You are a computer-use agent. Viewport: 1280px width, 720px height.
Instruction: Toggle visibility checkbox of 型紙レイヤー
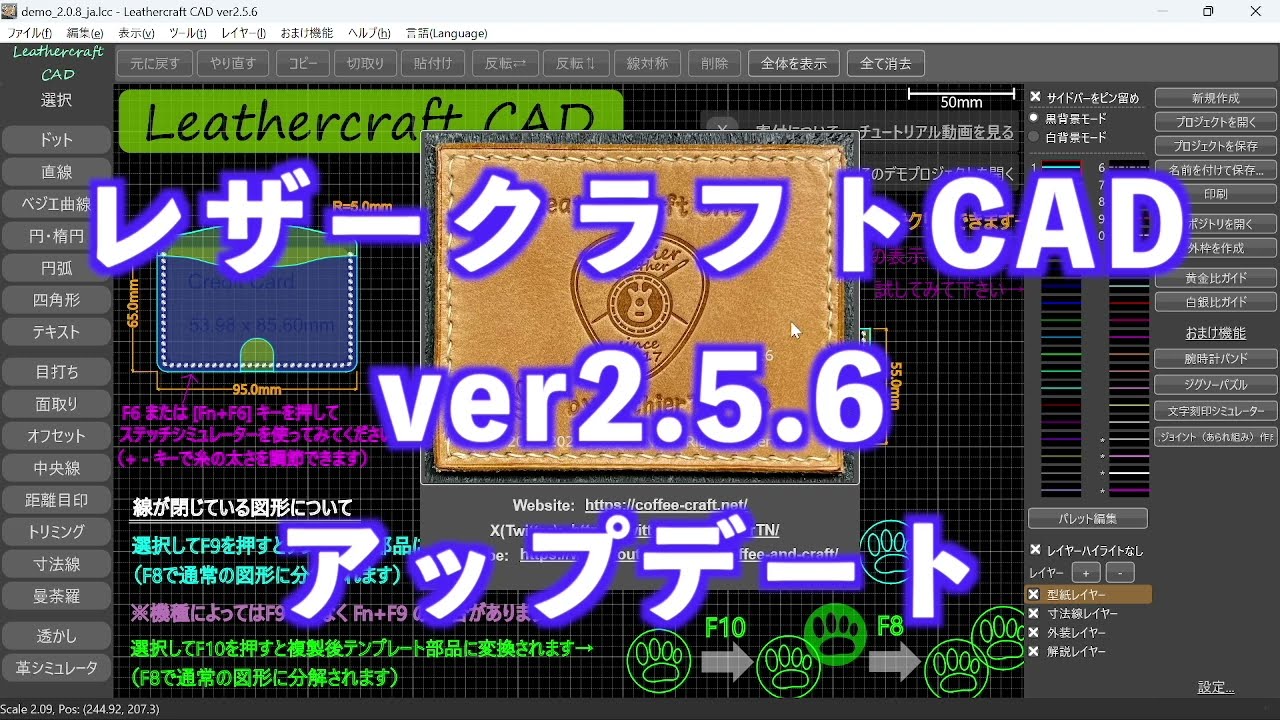click(1034, 594)
